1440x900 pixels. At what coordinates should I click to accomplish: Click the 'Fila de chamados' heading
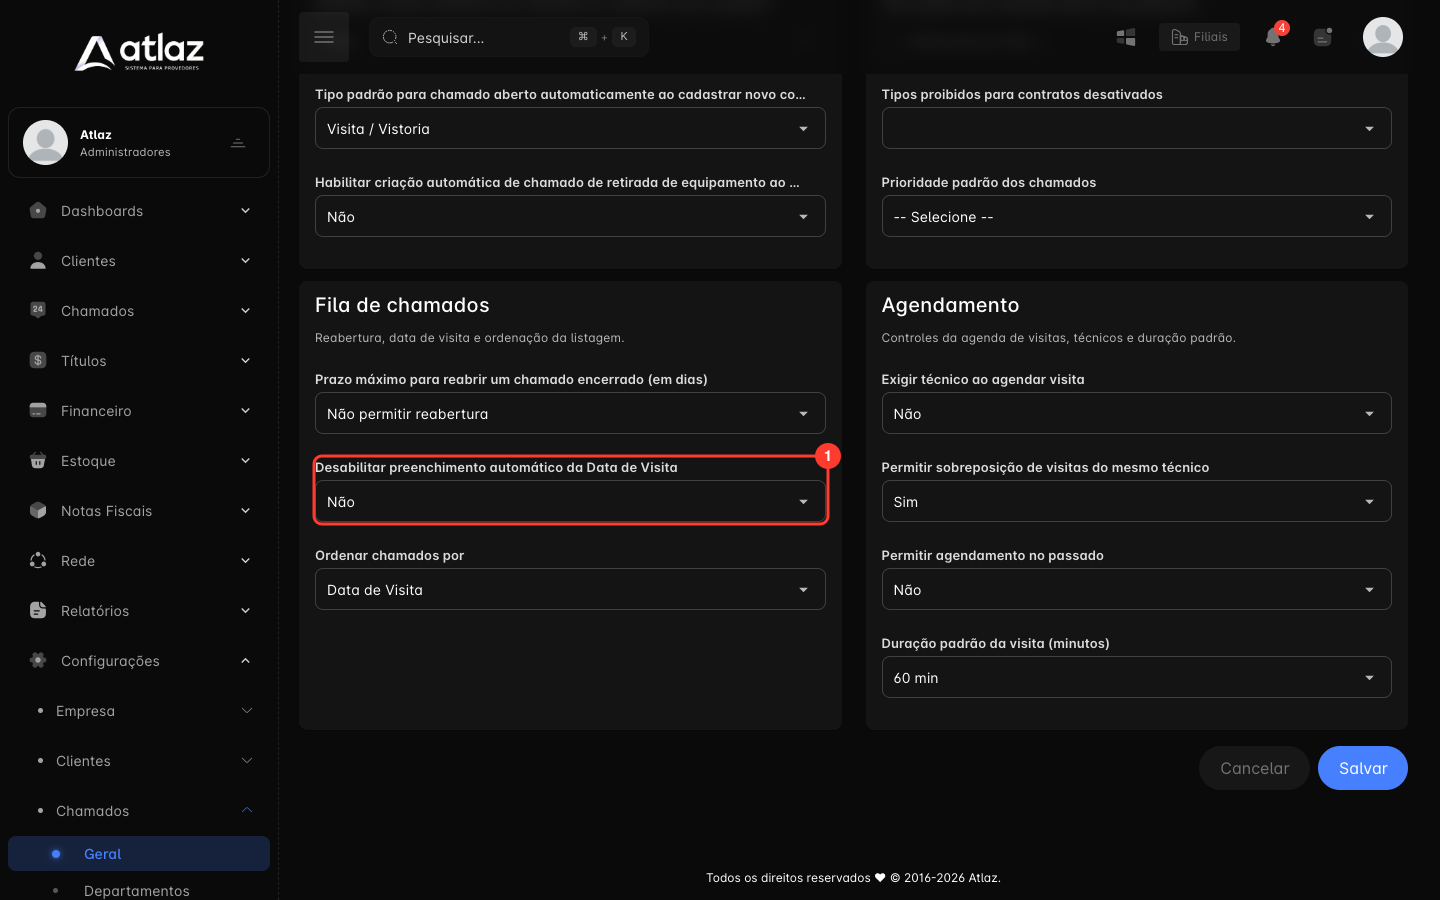(x=402, y=305)
